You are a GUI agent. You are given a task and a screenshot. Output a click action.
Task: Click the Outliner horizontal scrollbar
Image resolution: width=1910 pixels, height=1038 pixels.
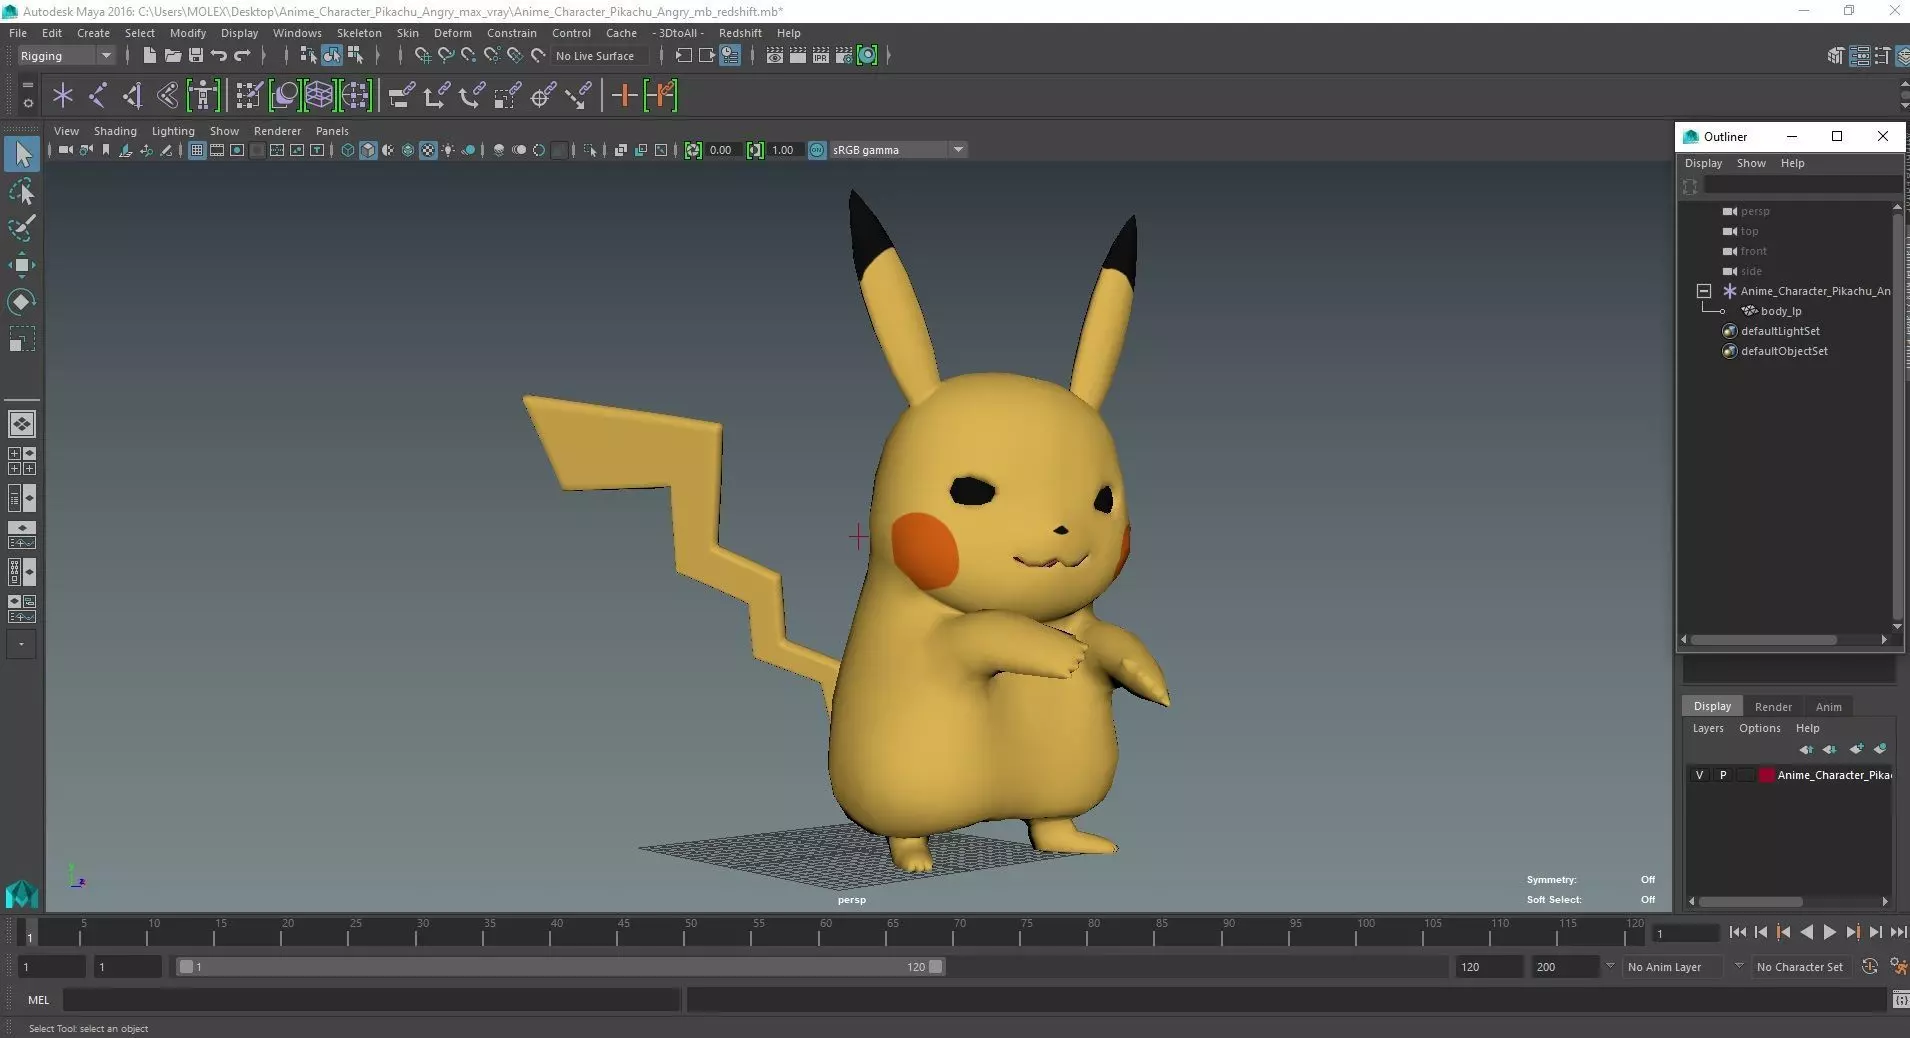[x=1764, y=640]
